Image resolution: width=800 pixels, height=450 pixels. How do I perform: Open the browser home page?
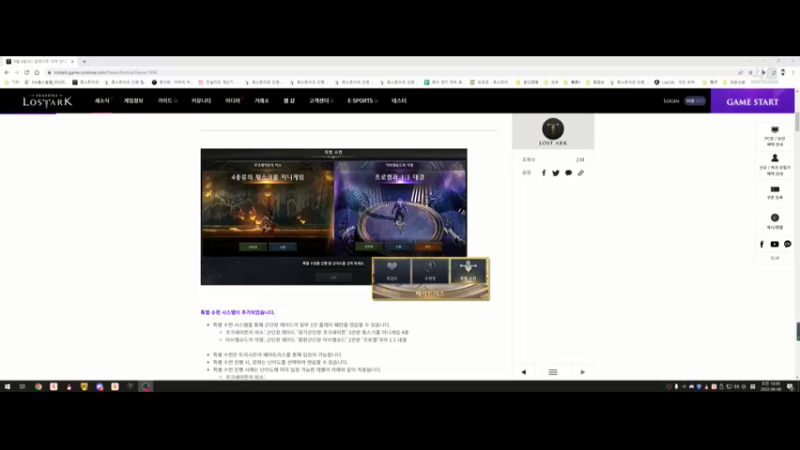pyautogui.click(x=37, y=72)
